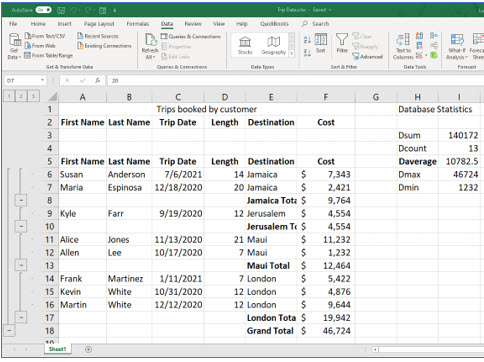Image resolution: width=484 pixels, height=362 pixels.
Task: Click the Clear filter command
Action: click(362, 36)
